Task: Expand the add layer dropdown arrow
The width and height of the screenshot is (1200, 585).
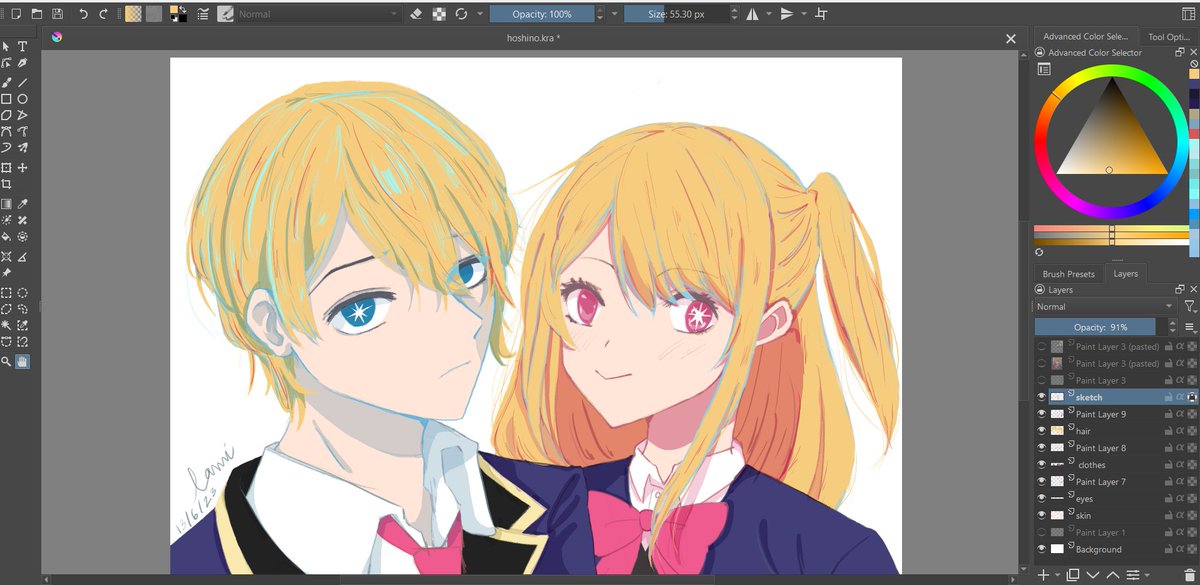Action: (x=1058, y=575)
